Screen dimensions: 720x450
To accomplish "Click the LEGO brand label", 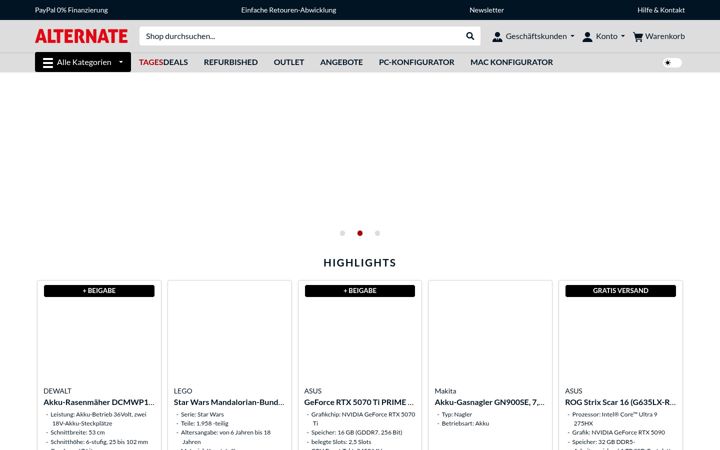I will click(x=183, y=391).
